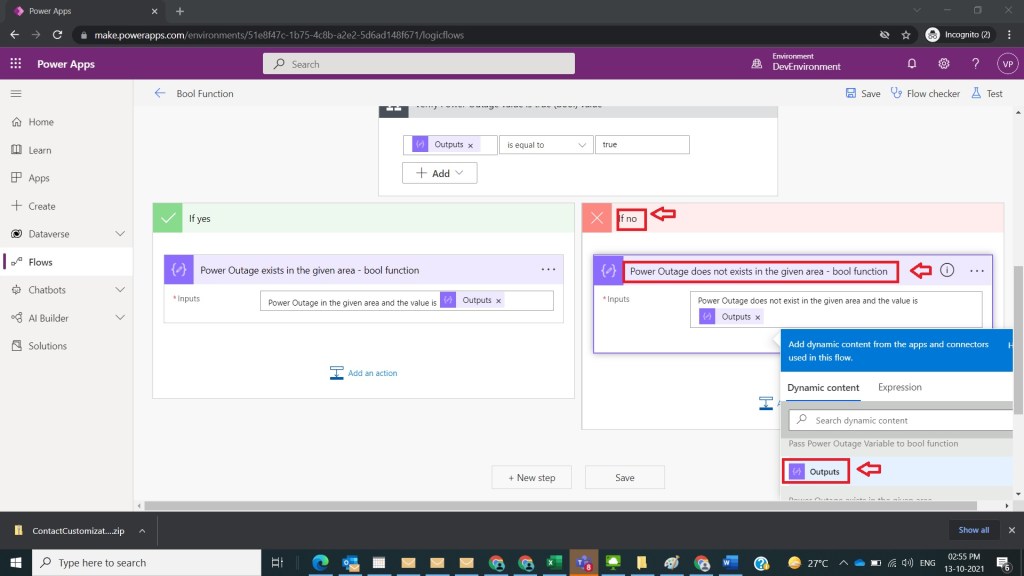Switch to the Expression tab

point(899,388)
